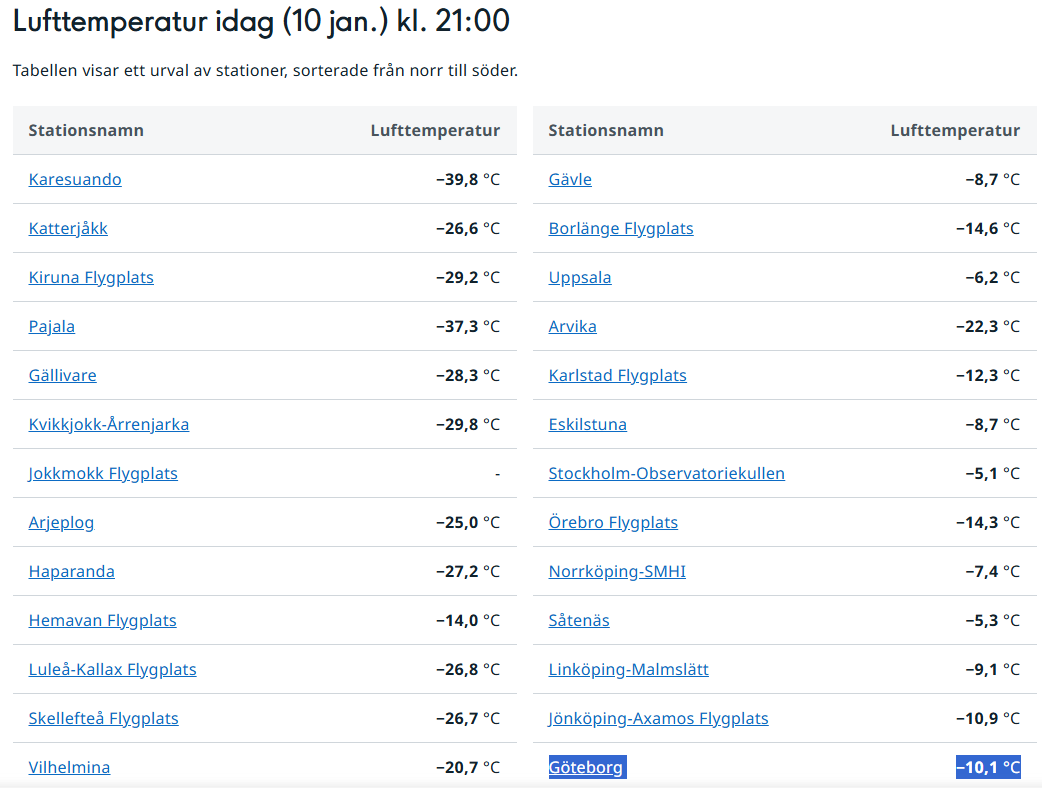
Task: Open Uppsala station details
Action: pos(579,278)
